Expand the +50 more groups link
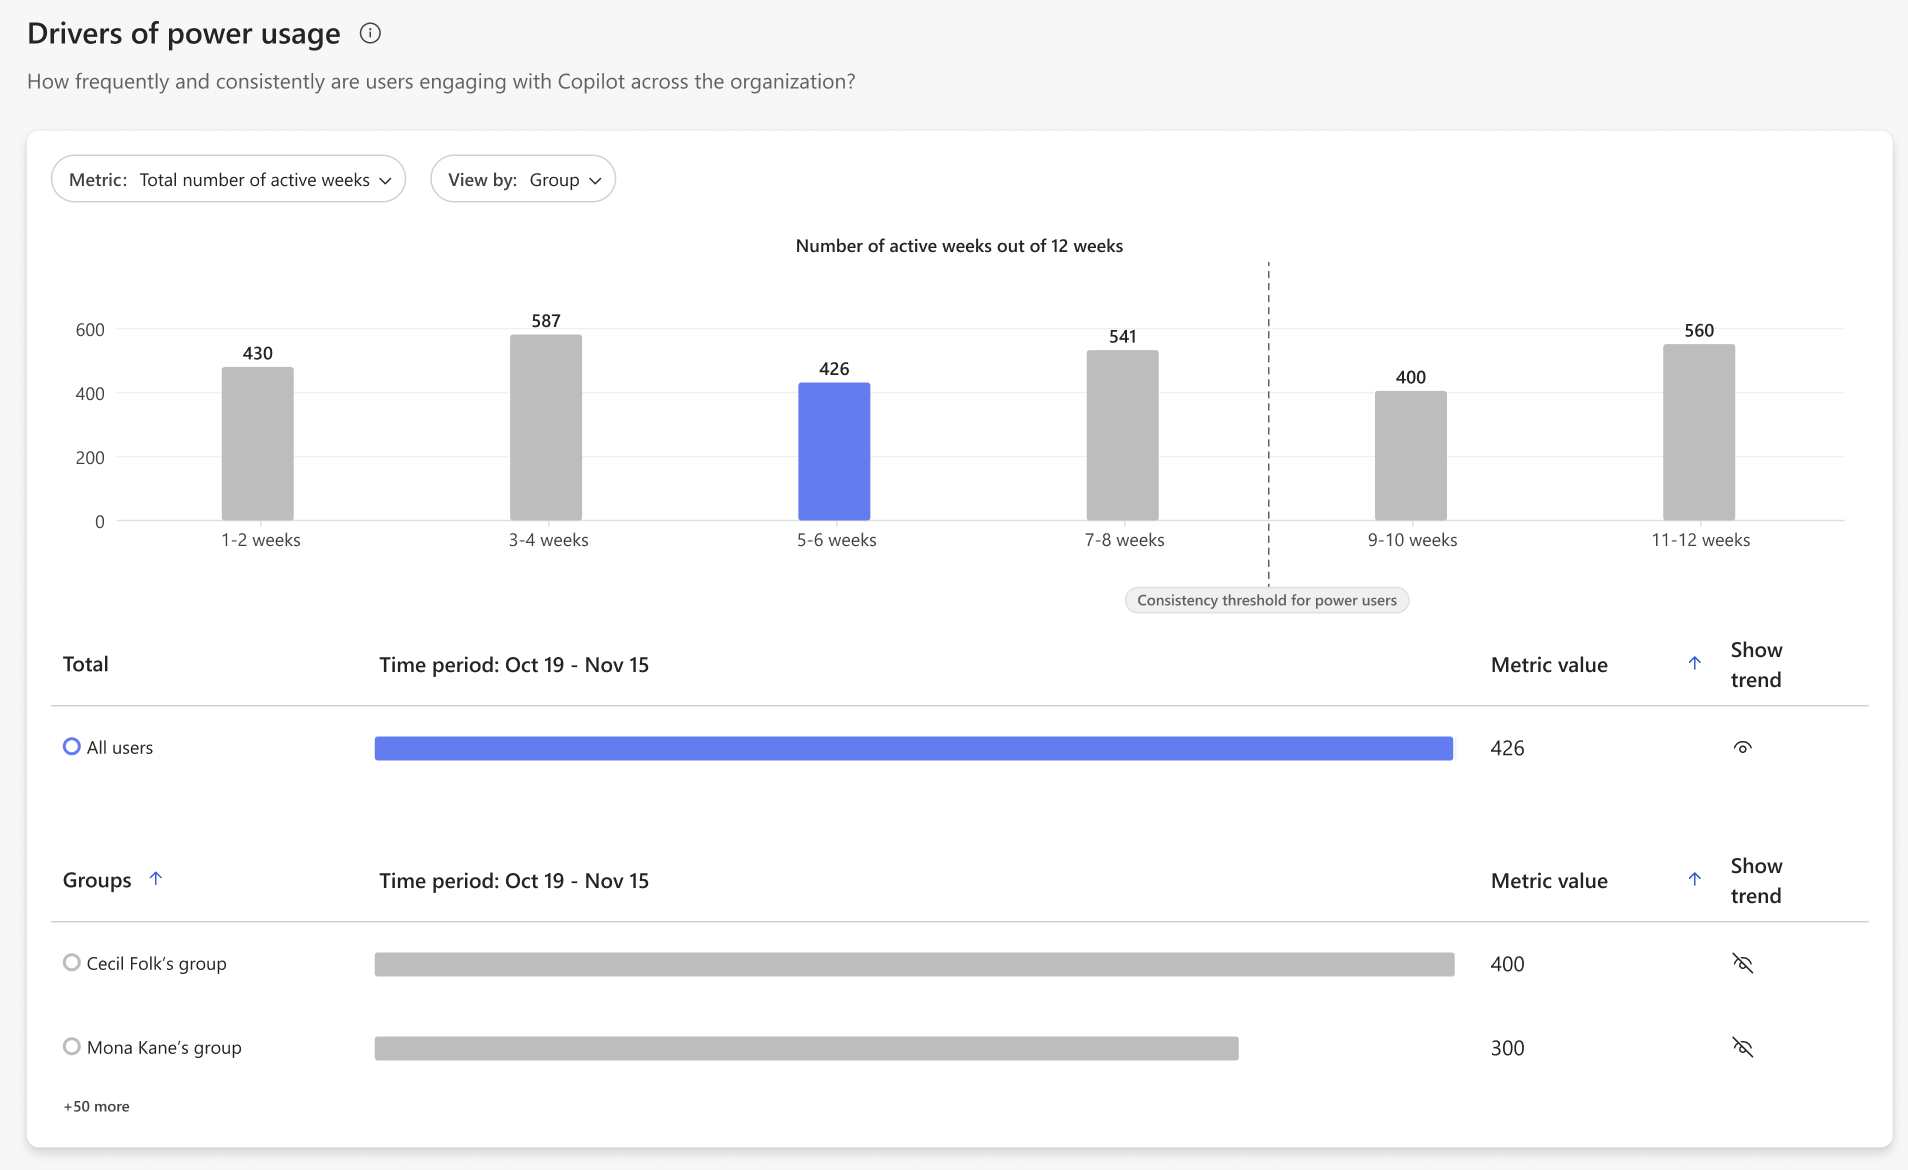 click(96, 1106)
